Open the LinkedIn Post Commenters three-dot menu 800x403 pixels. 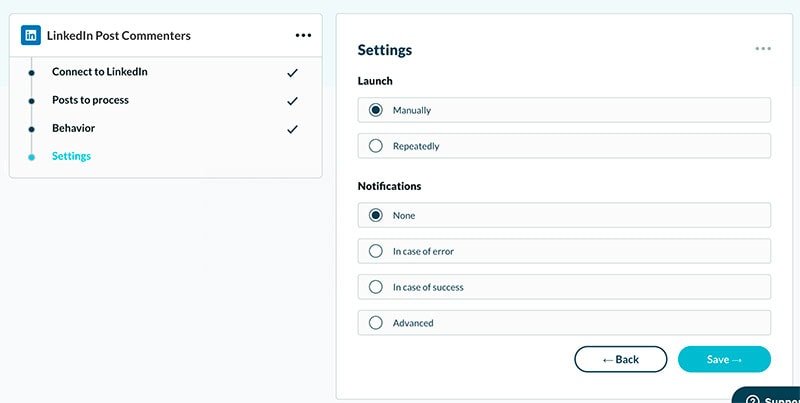click(x=303, y=35)
